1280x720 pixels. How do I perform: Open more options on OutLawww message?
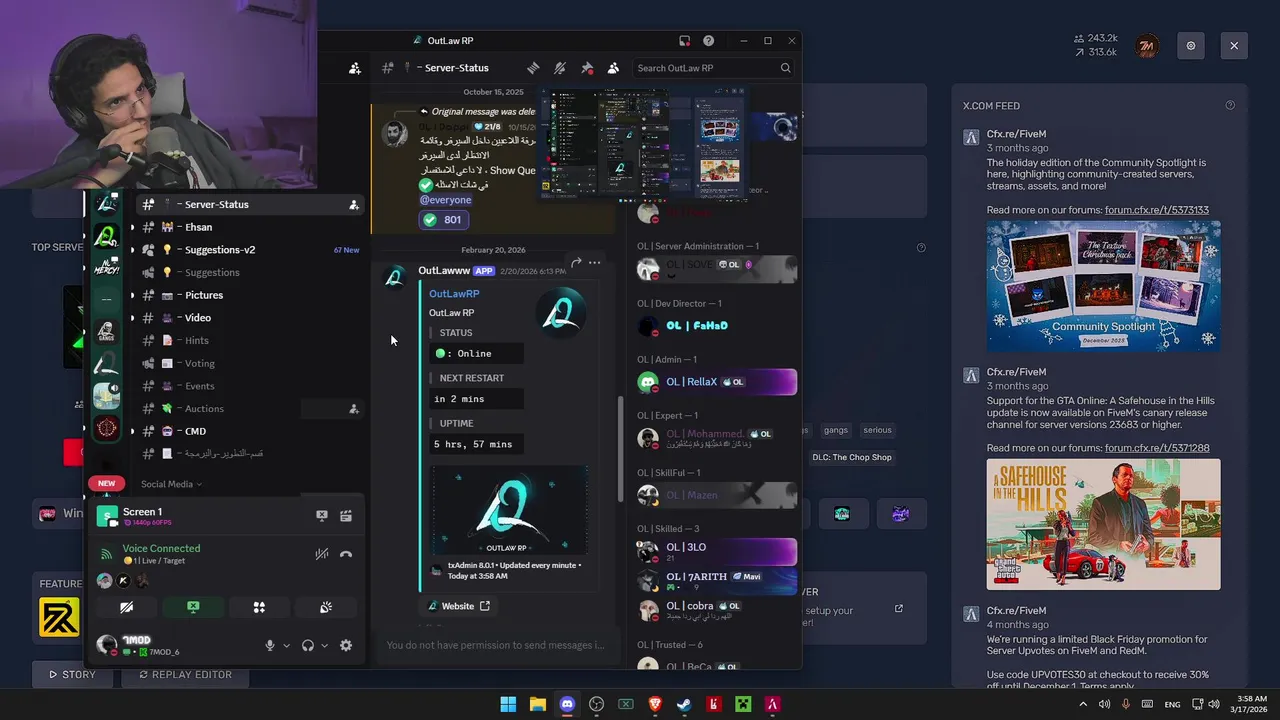[x=594, y=263]
